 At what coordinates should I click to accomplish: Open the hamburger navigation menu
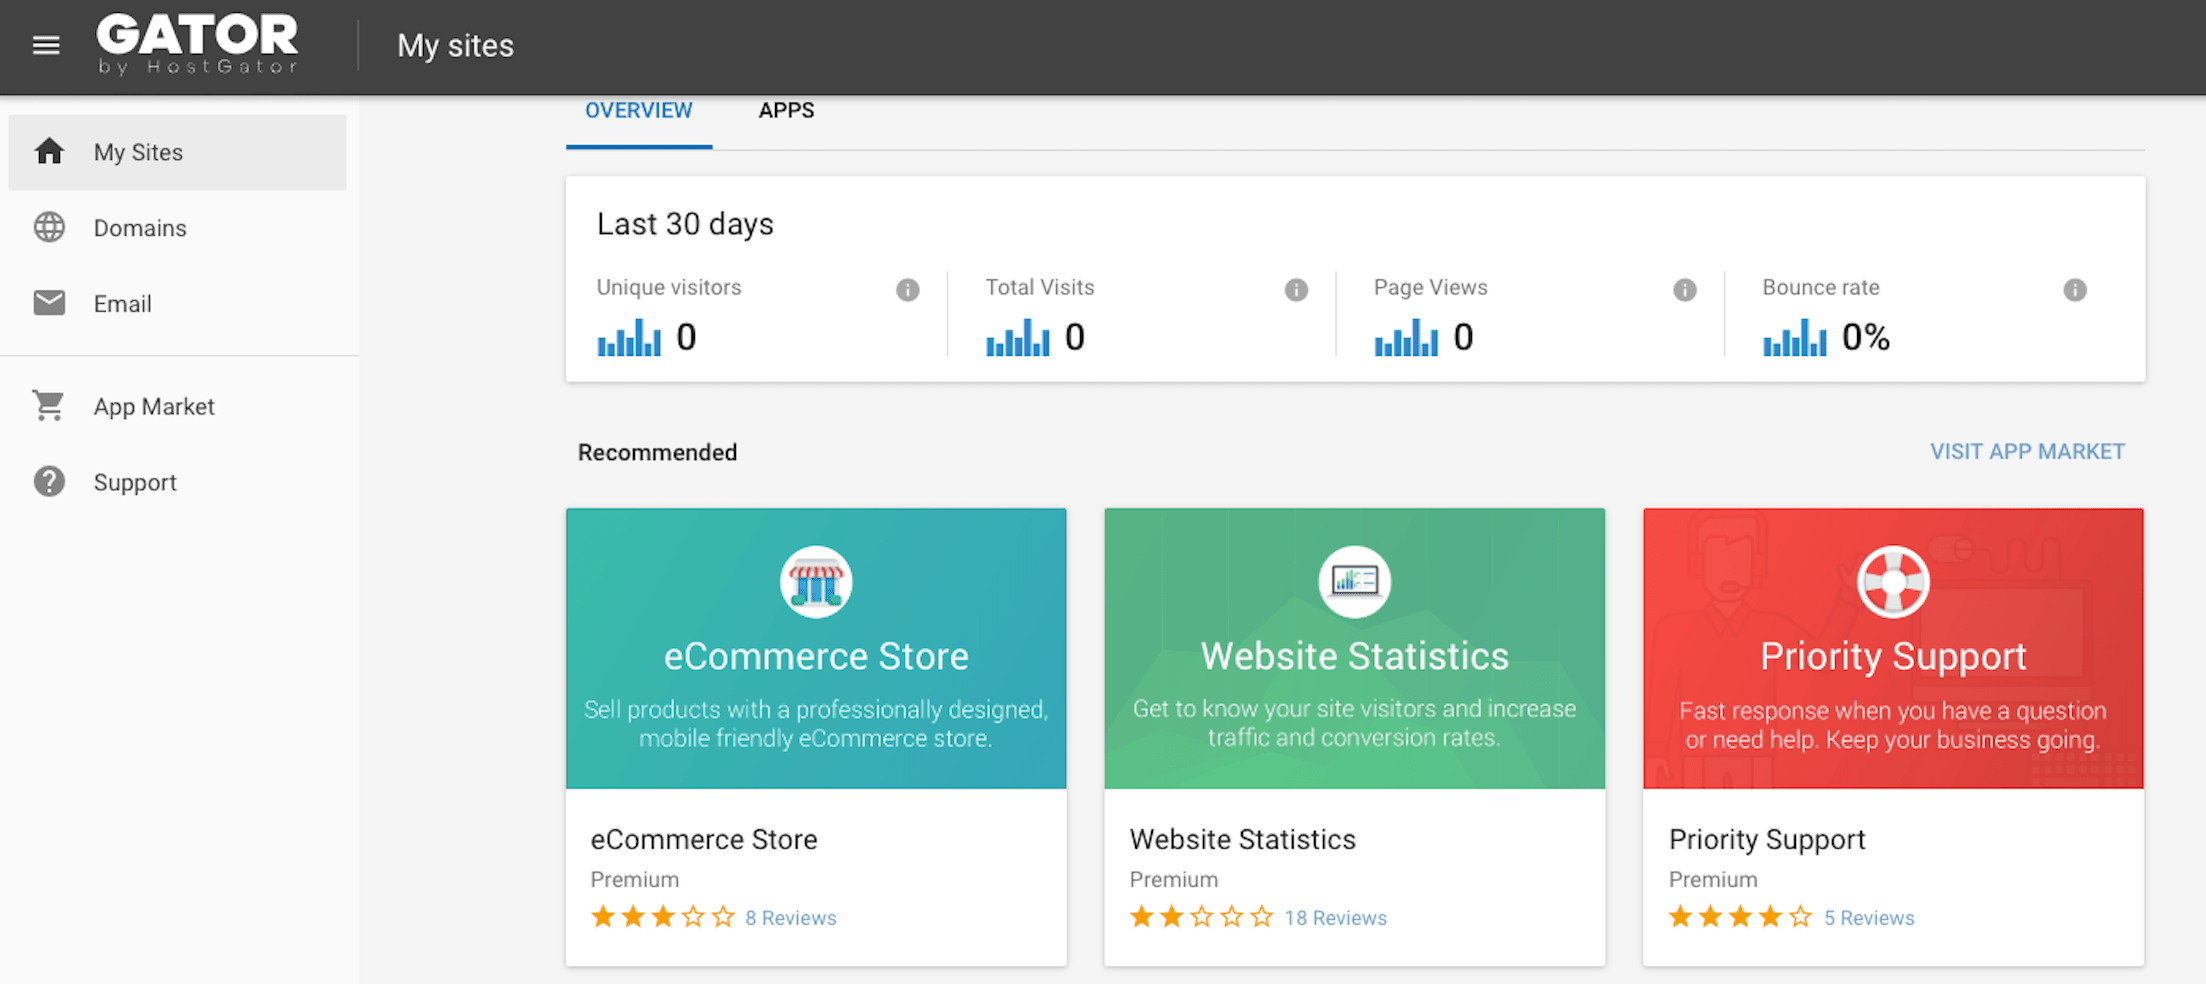pyautogui.click(x=46, y=45)
